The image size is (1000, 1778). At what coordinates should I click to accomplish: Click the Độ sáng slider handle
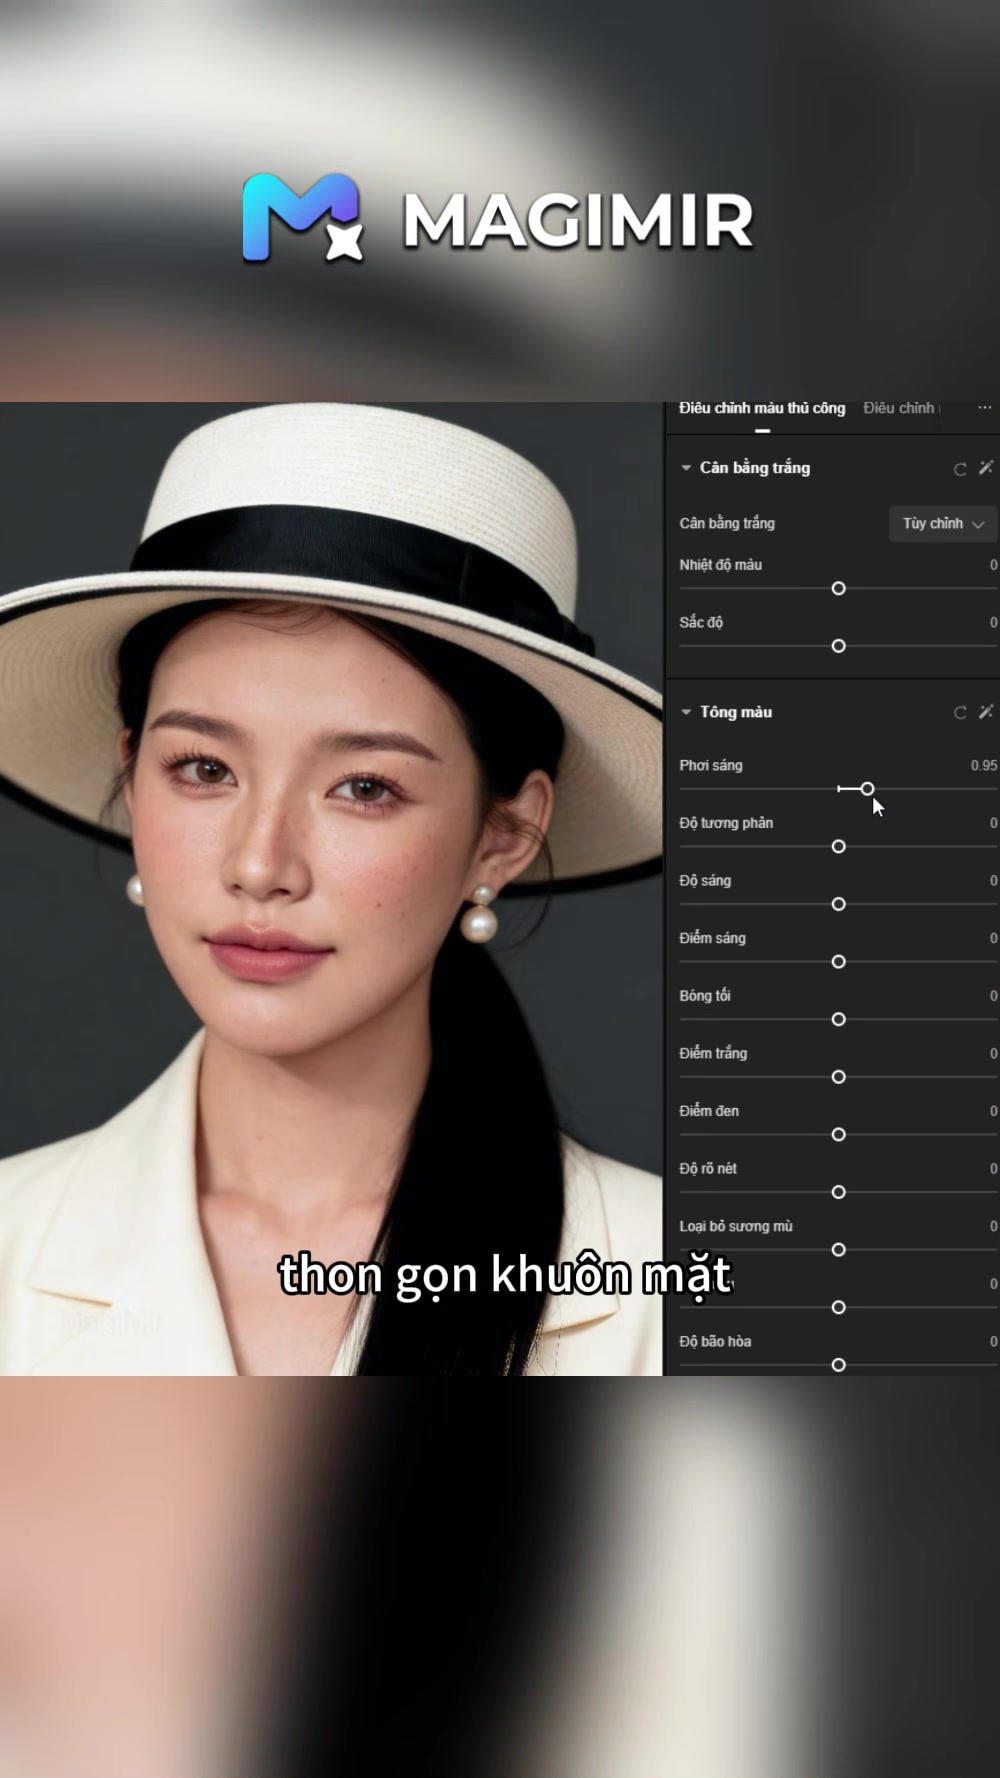click(839, 905)
